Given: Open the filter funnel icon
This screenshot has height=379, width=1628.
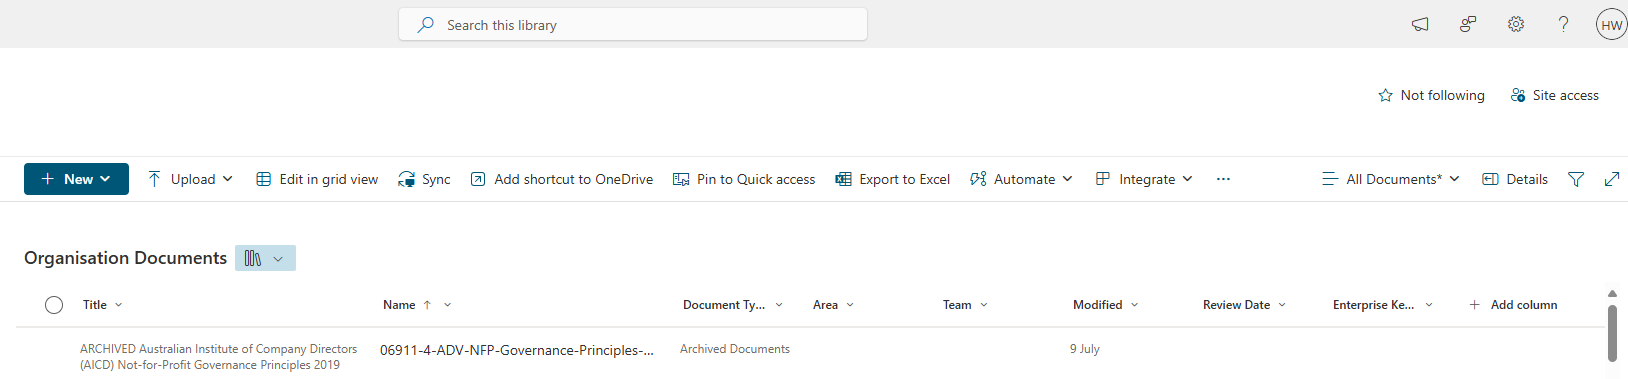Looking at the screenshot, I should point(1576,179).
